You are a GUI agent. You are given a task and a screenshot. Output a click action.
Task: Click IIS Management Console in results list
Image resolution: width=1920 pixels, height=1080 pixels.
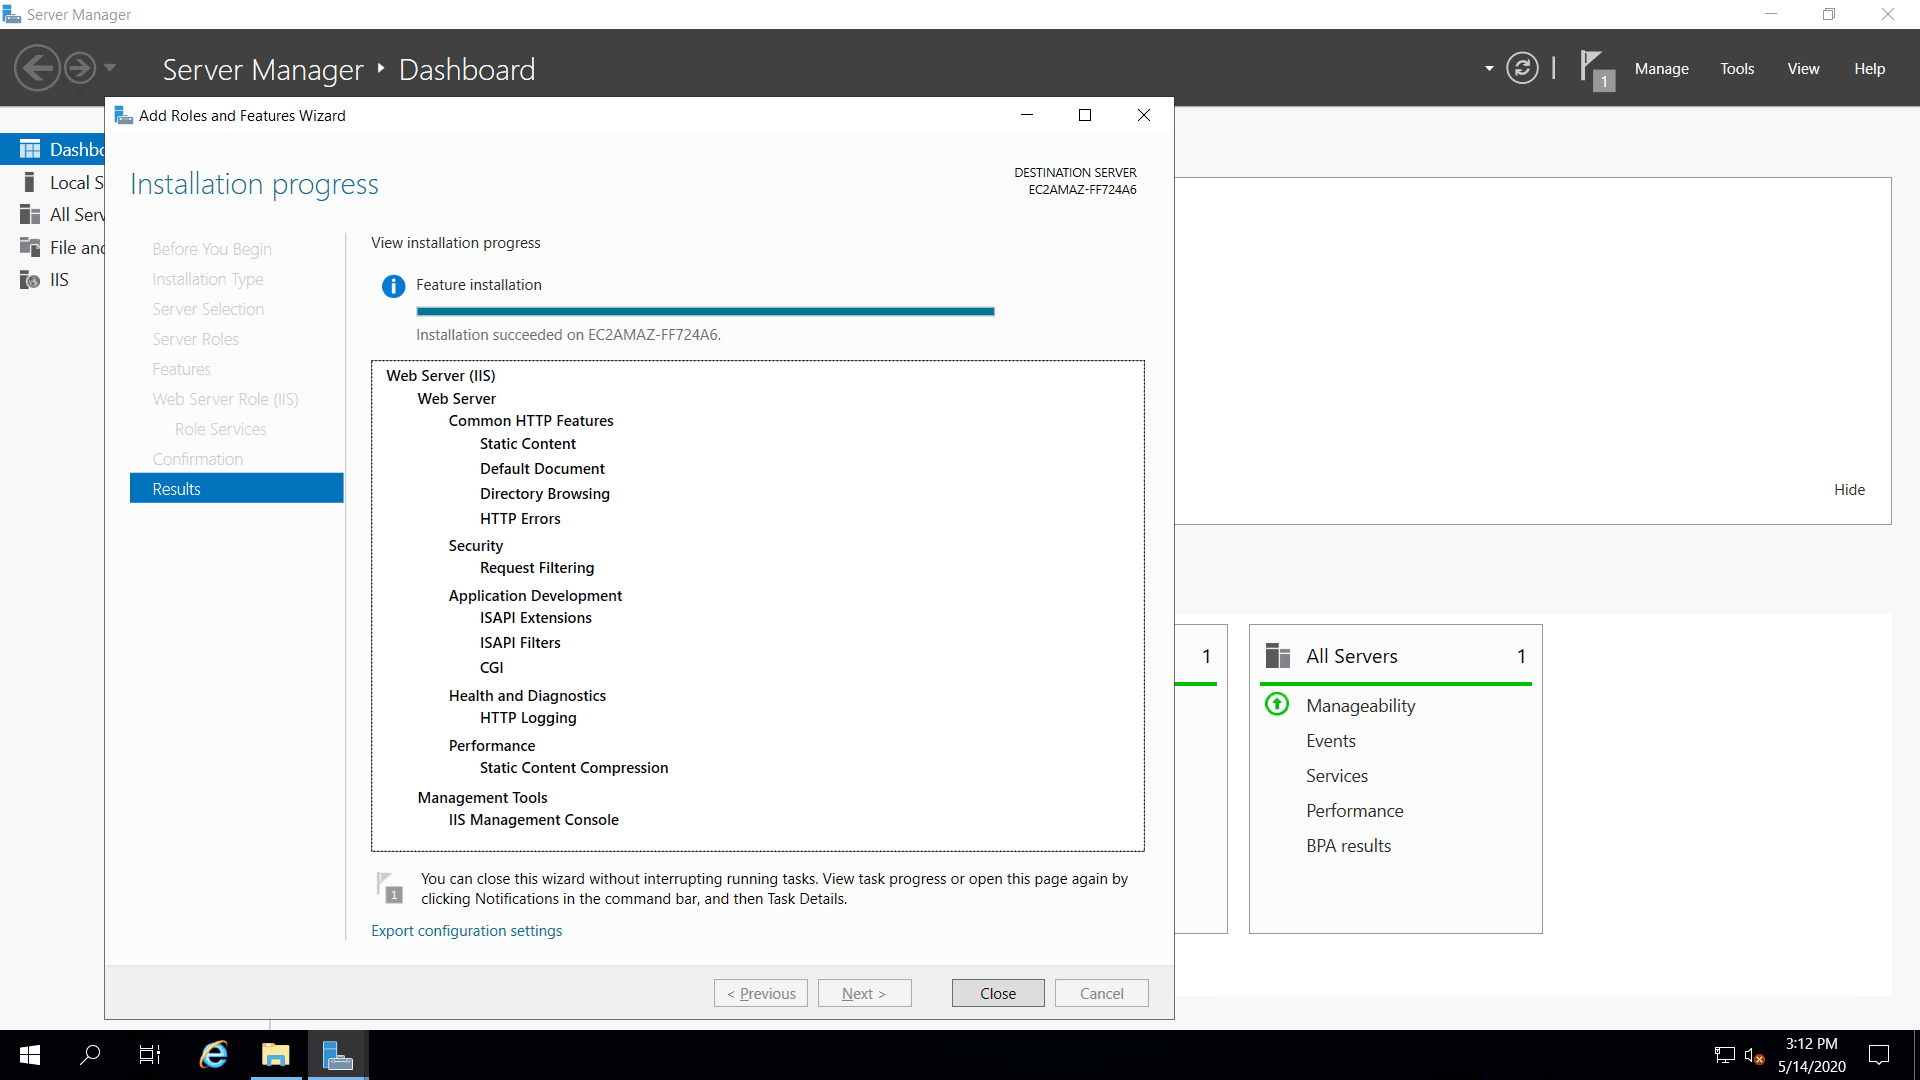(x=534, y=820)
